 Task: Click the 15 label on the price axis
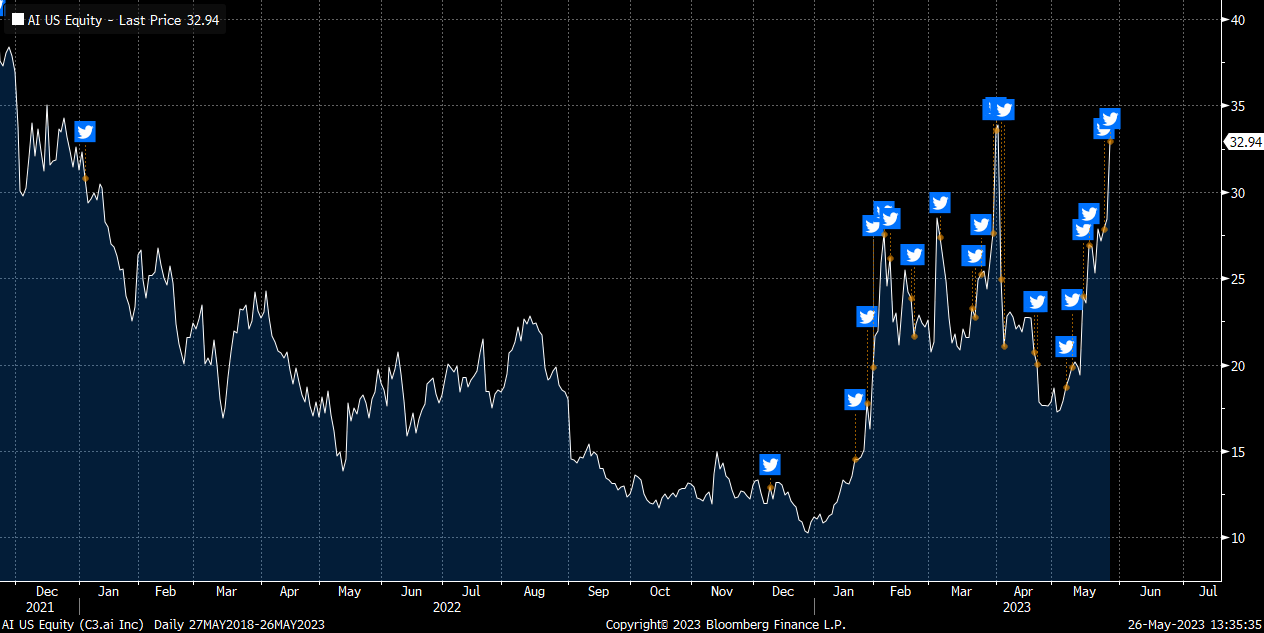click(1237, 452)
